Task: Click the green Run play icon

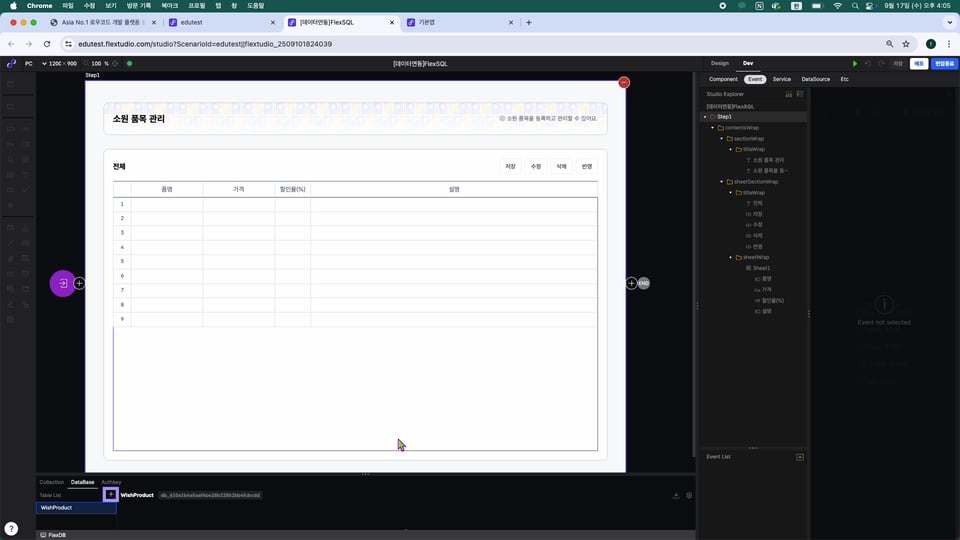Action: tap(855, 64)
